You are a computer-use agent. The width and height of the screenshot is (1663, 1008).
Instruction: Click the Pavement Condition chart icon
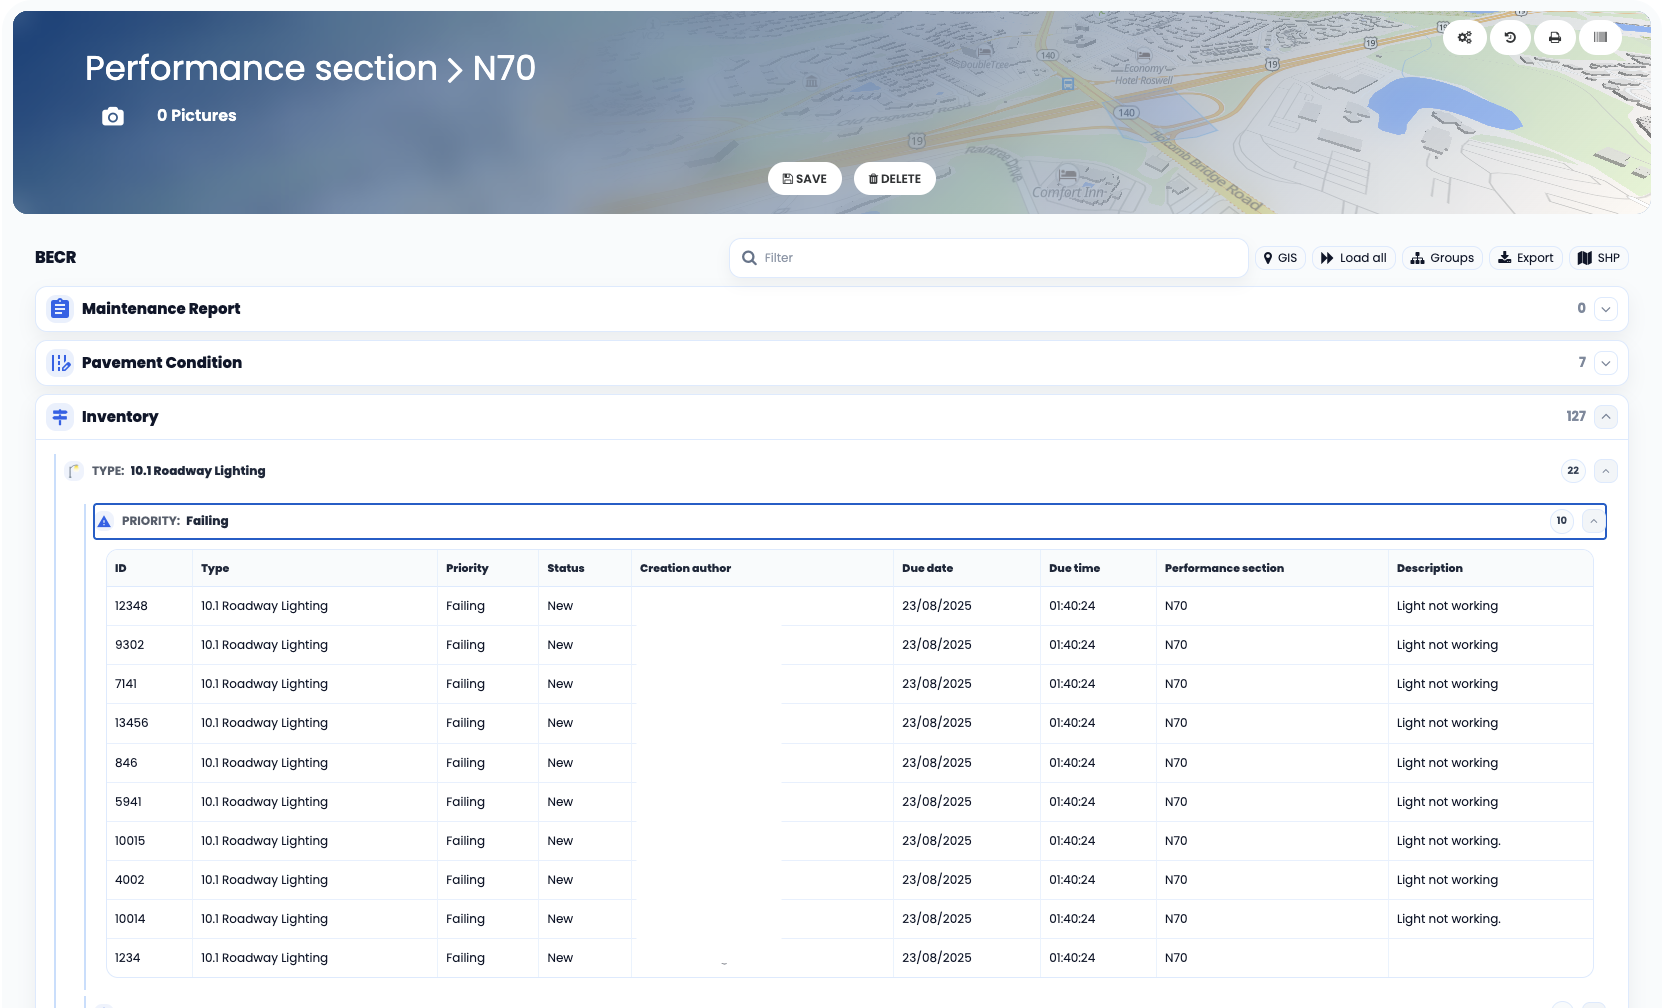click(60, 362)
